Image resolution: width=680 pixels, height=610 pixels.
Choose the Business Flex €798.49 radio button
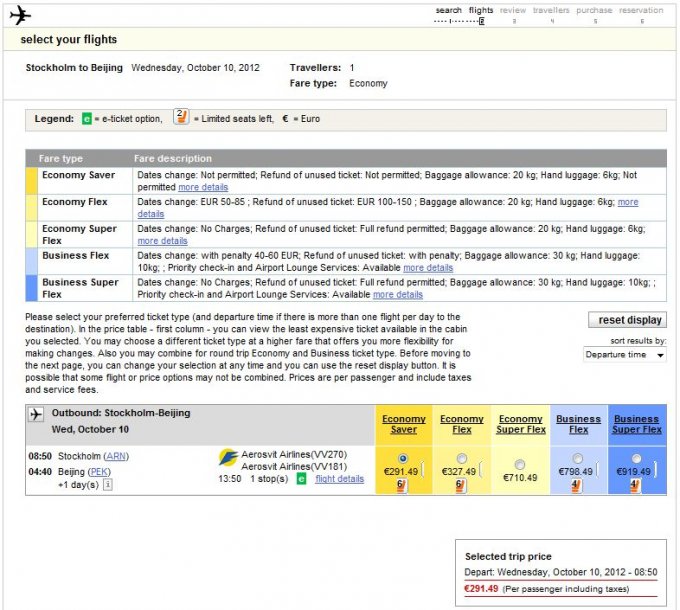pyautogui.click(x=578, y=459)
